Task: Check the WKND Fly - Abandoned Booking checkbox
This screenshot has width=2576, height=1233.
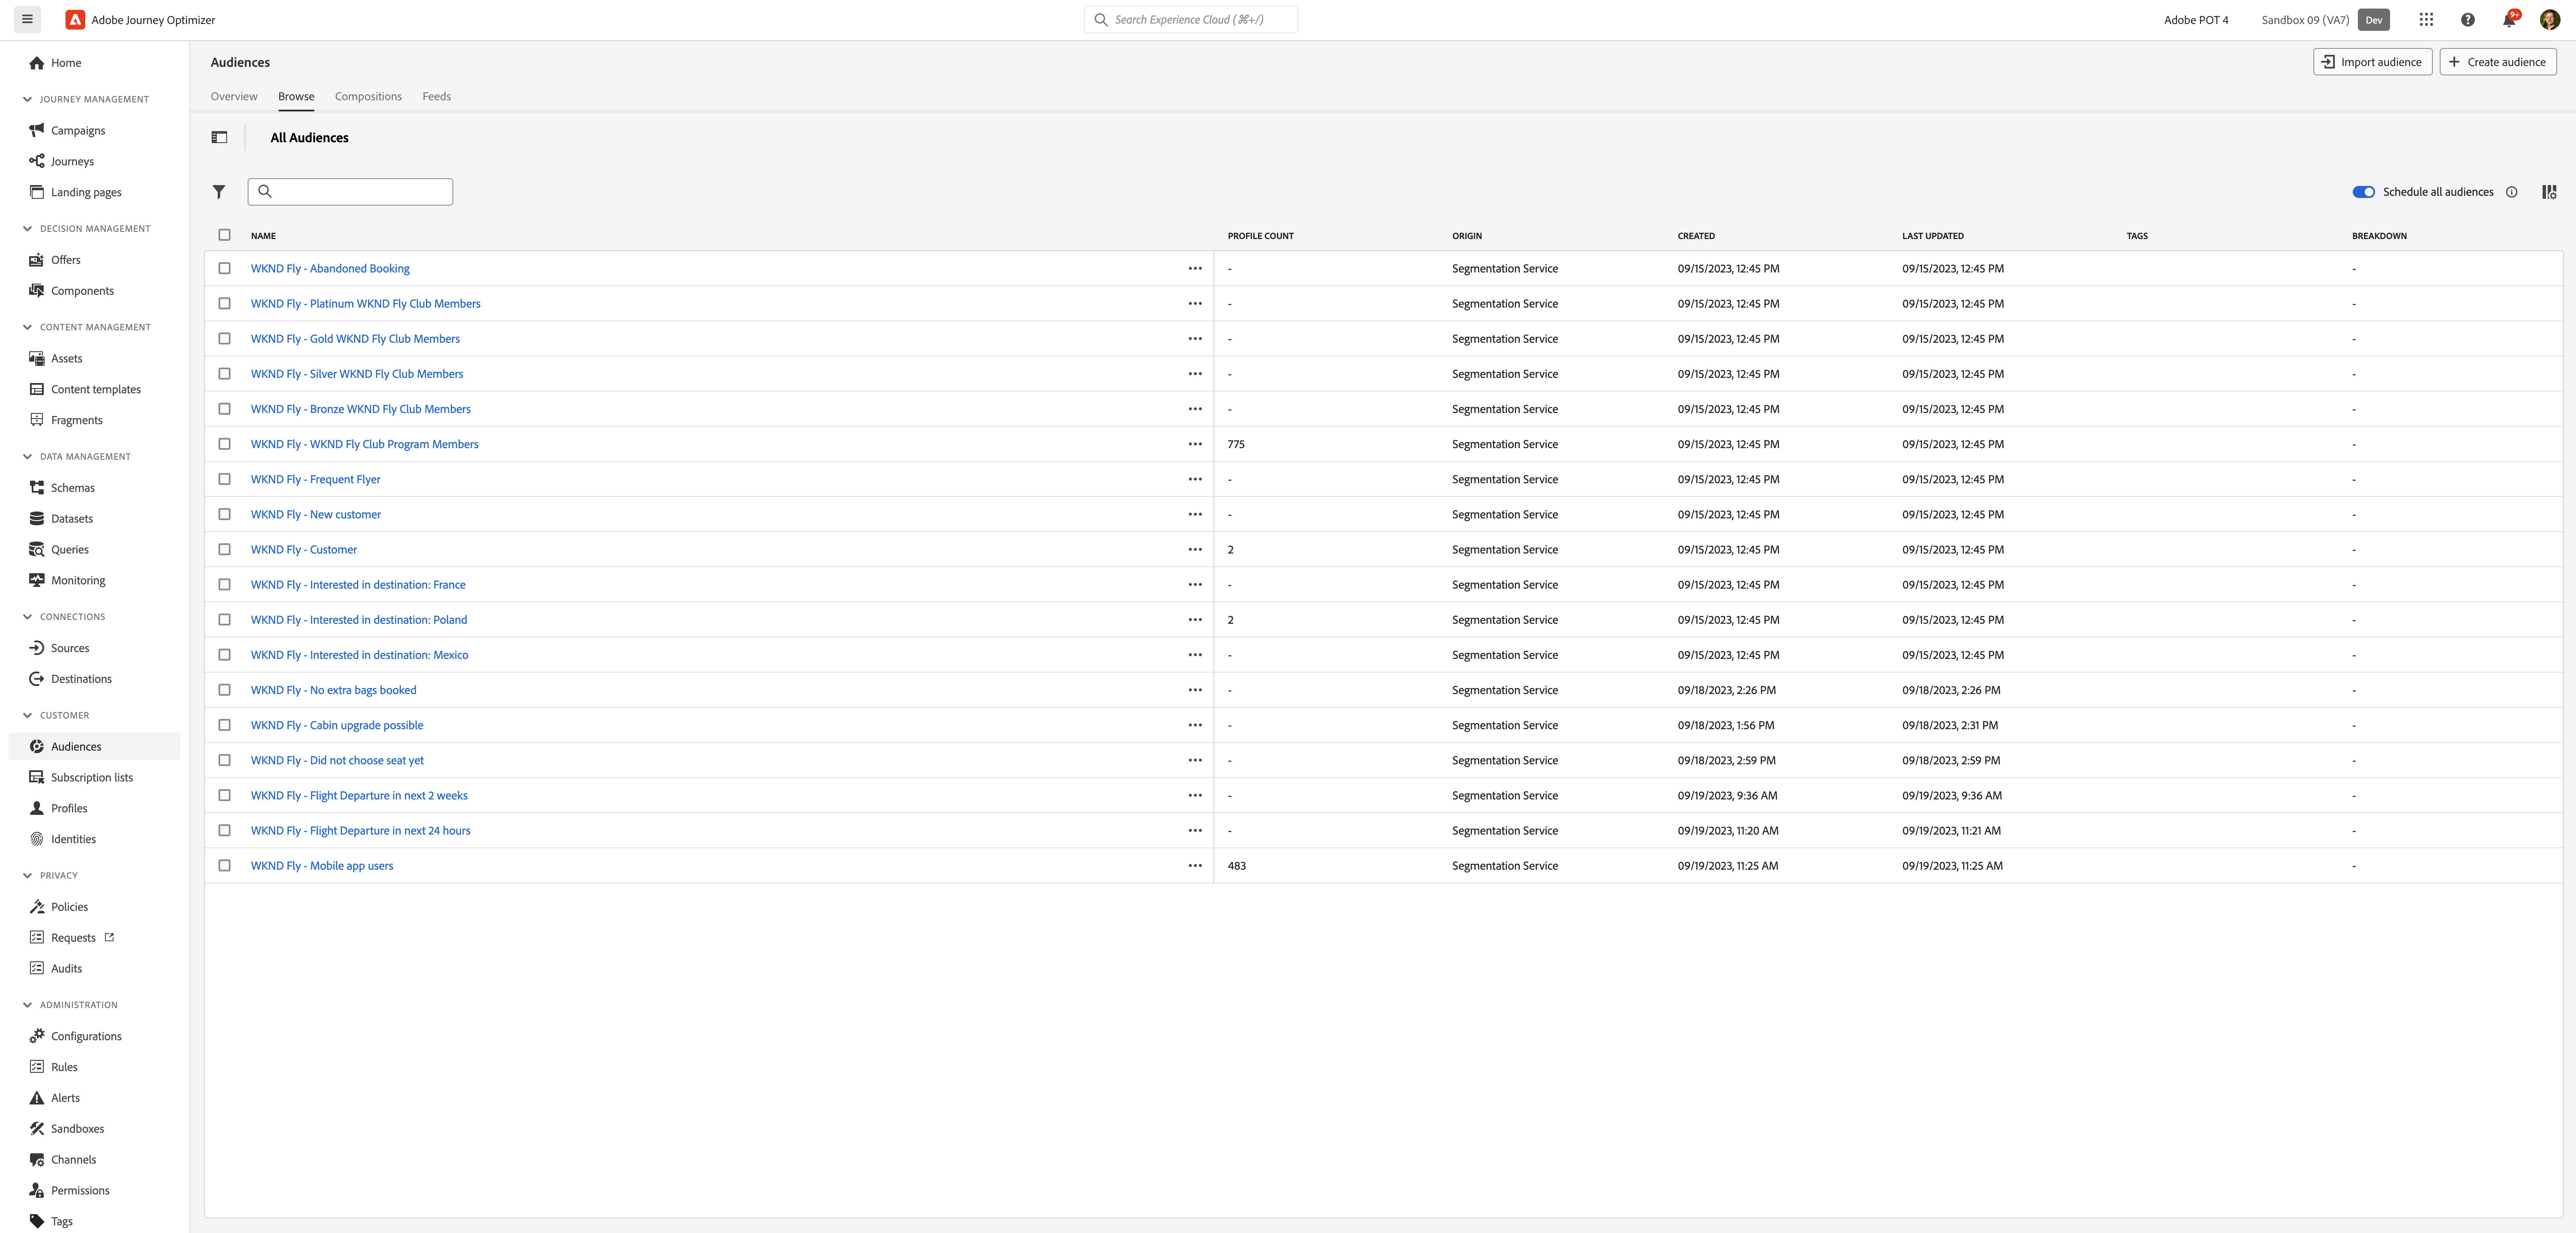Action: coord(224,268)
